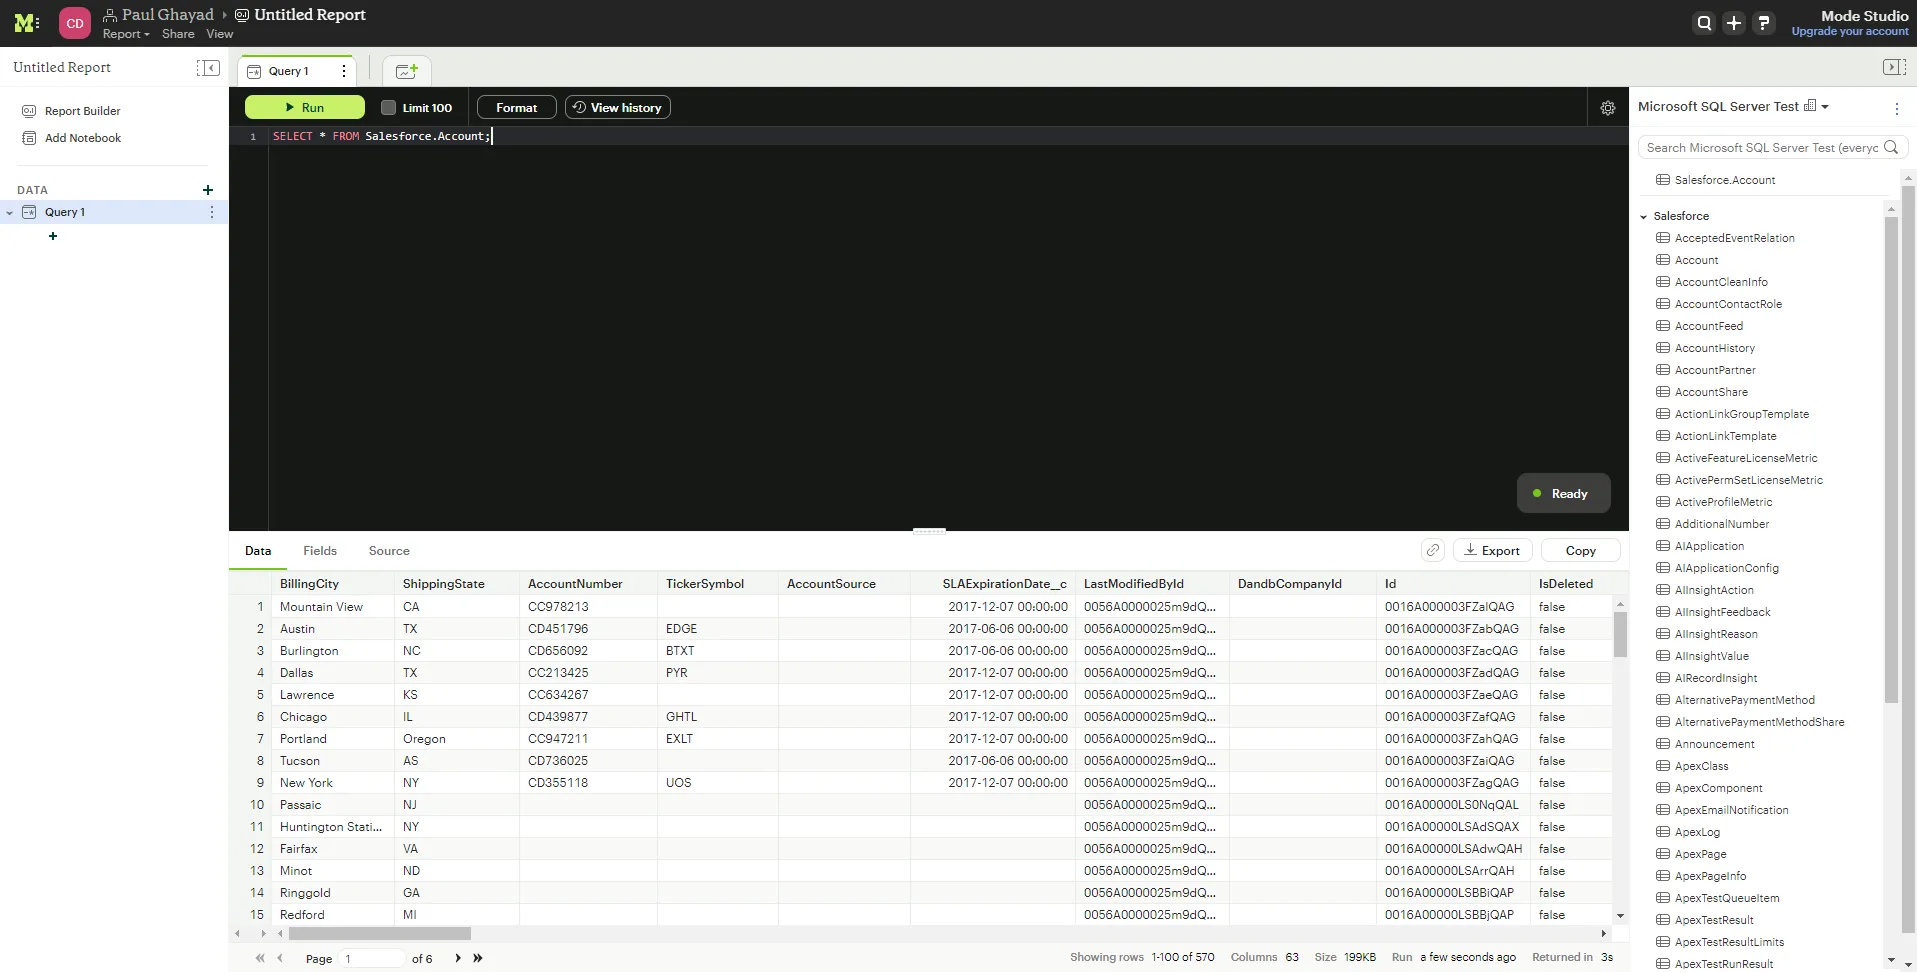The height and width of the screenshot is (972, 1917).
Task: Collapse the Salesforce schema tree
Action: click(x=1643, y=216)
